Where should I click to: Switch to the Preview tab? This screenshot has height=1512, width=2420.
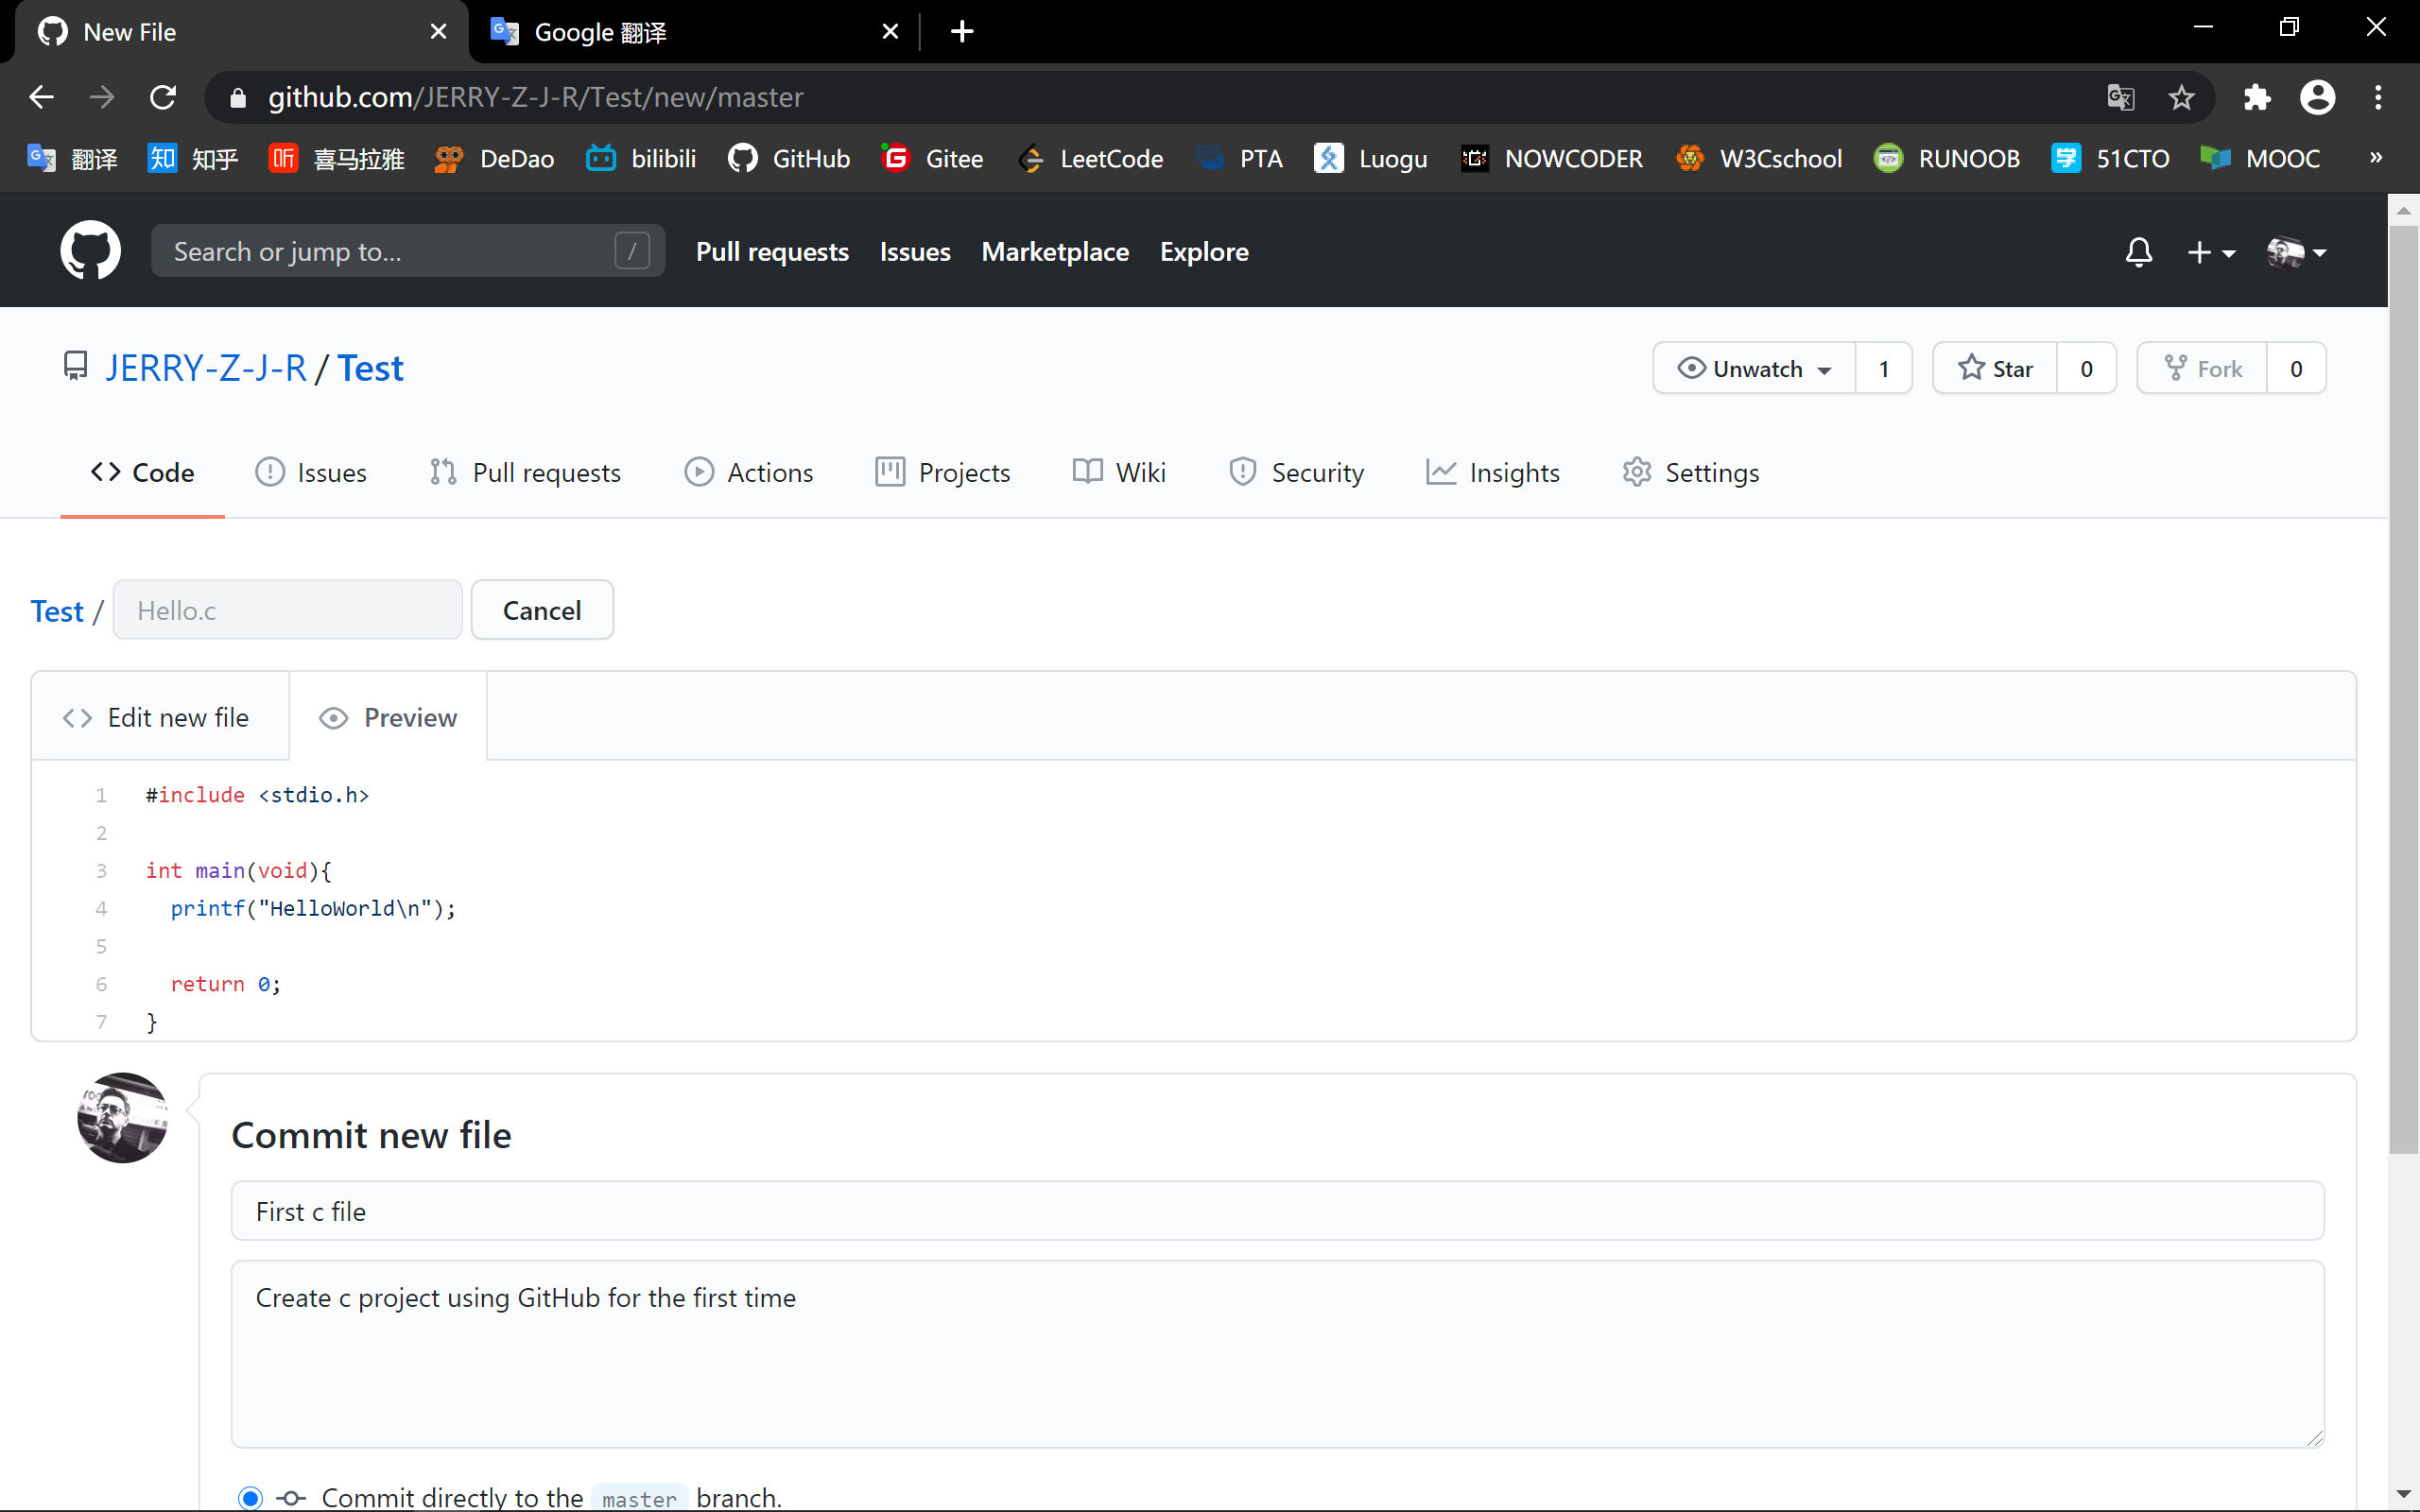(x=388, y=717)
